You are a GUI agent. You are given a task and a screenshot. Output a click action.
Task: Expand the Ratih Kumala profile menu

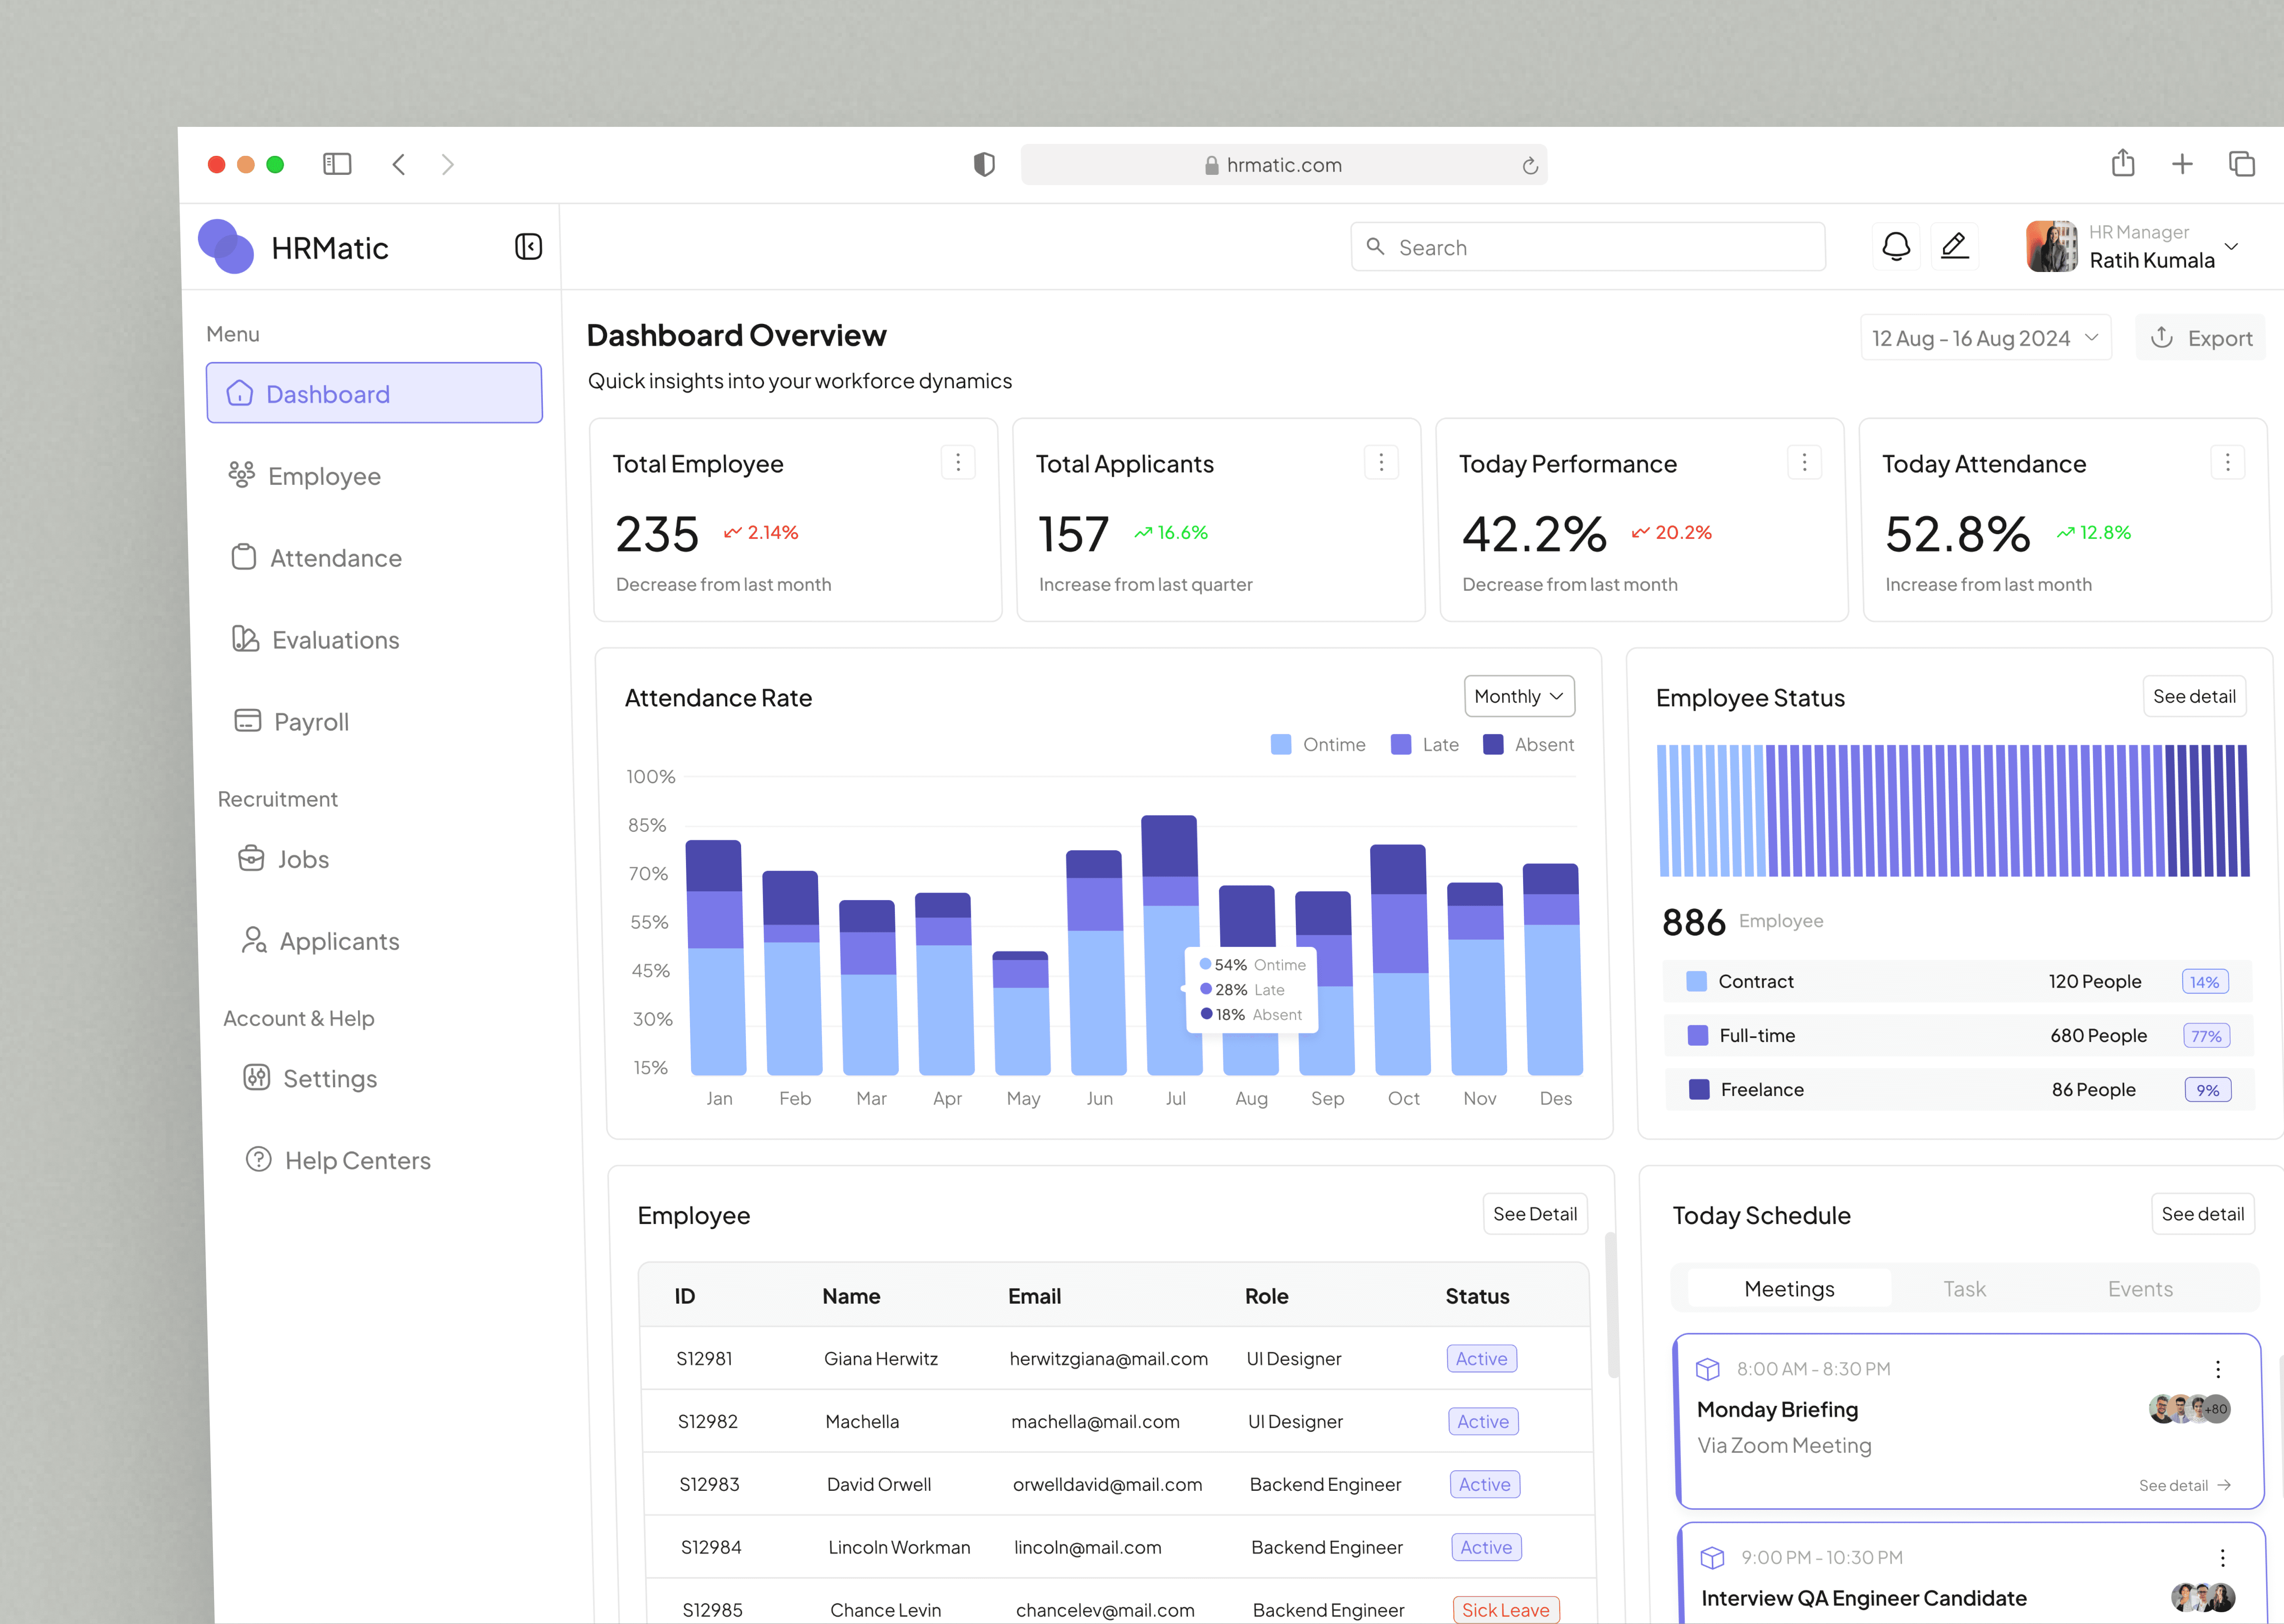tap(2231, 246)
